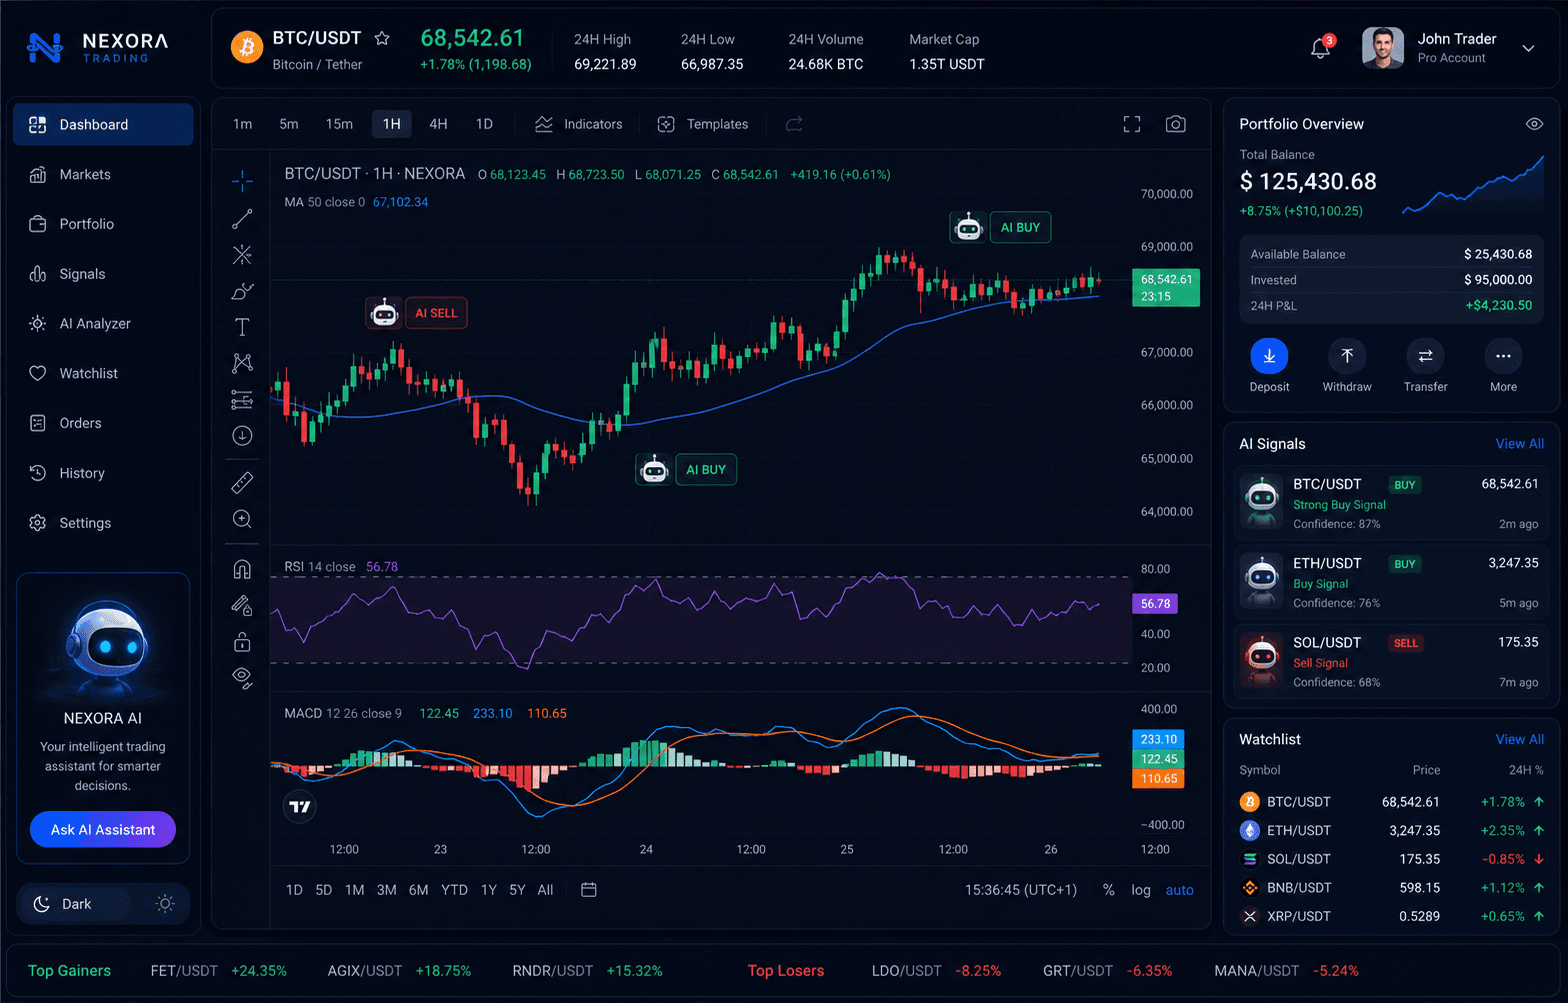Click GRT/USDT in Top Losers
Viewport: 1568px width, 1003px height.
[x=1108, y=971]
